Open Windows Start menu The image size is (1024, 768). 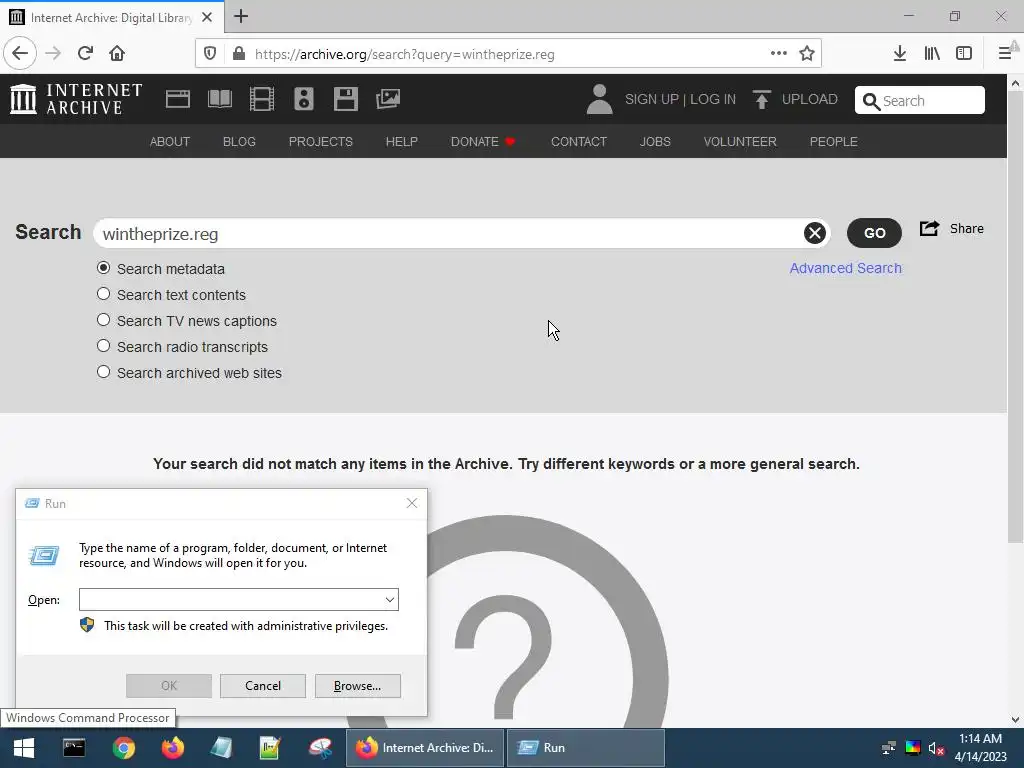point(24,748)
